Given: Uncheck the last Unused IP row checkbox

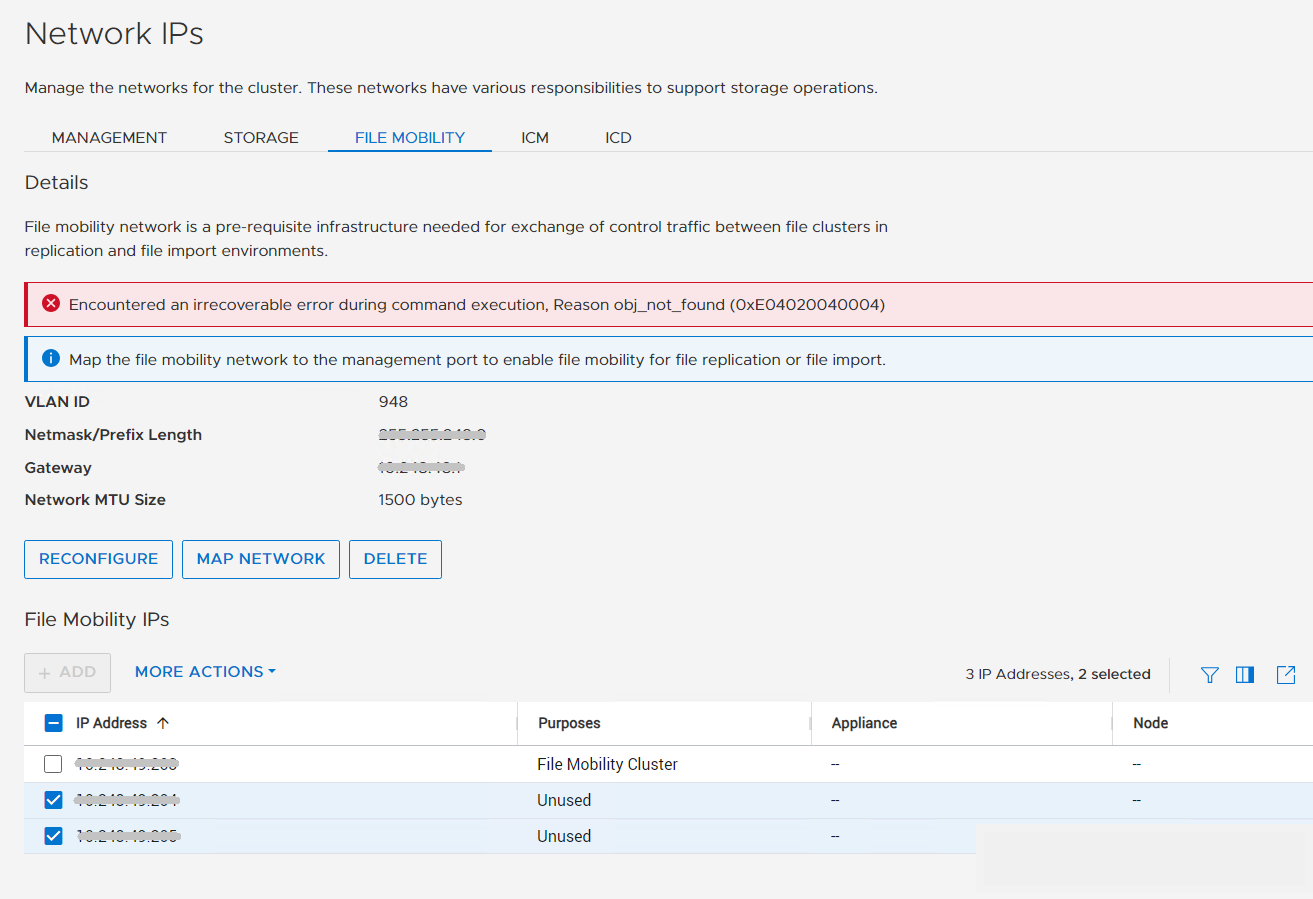Looking at the screenshot, I should (53, 835).
